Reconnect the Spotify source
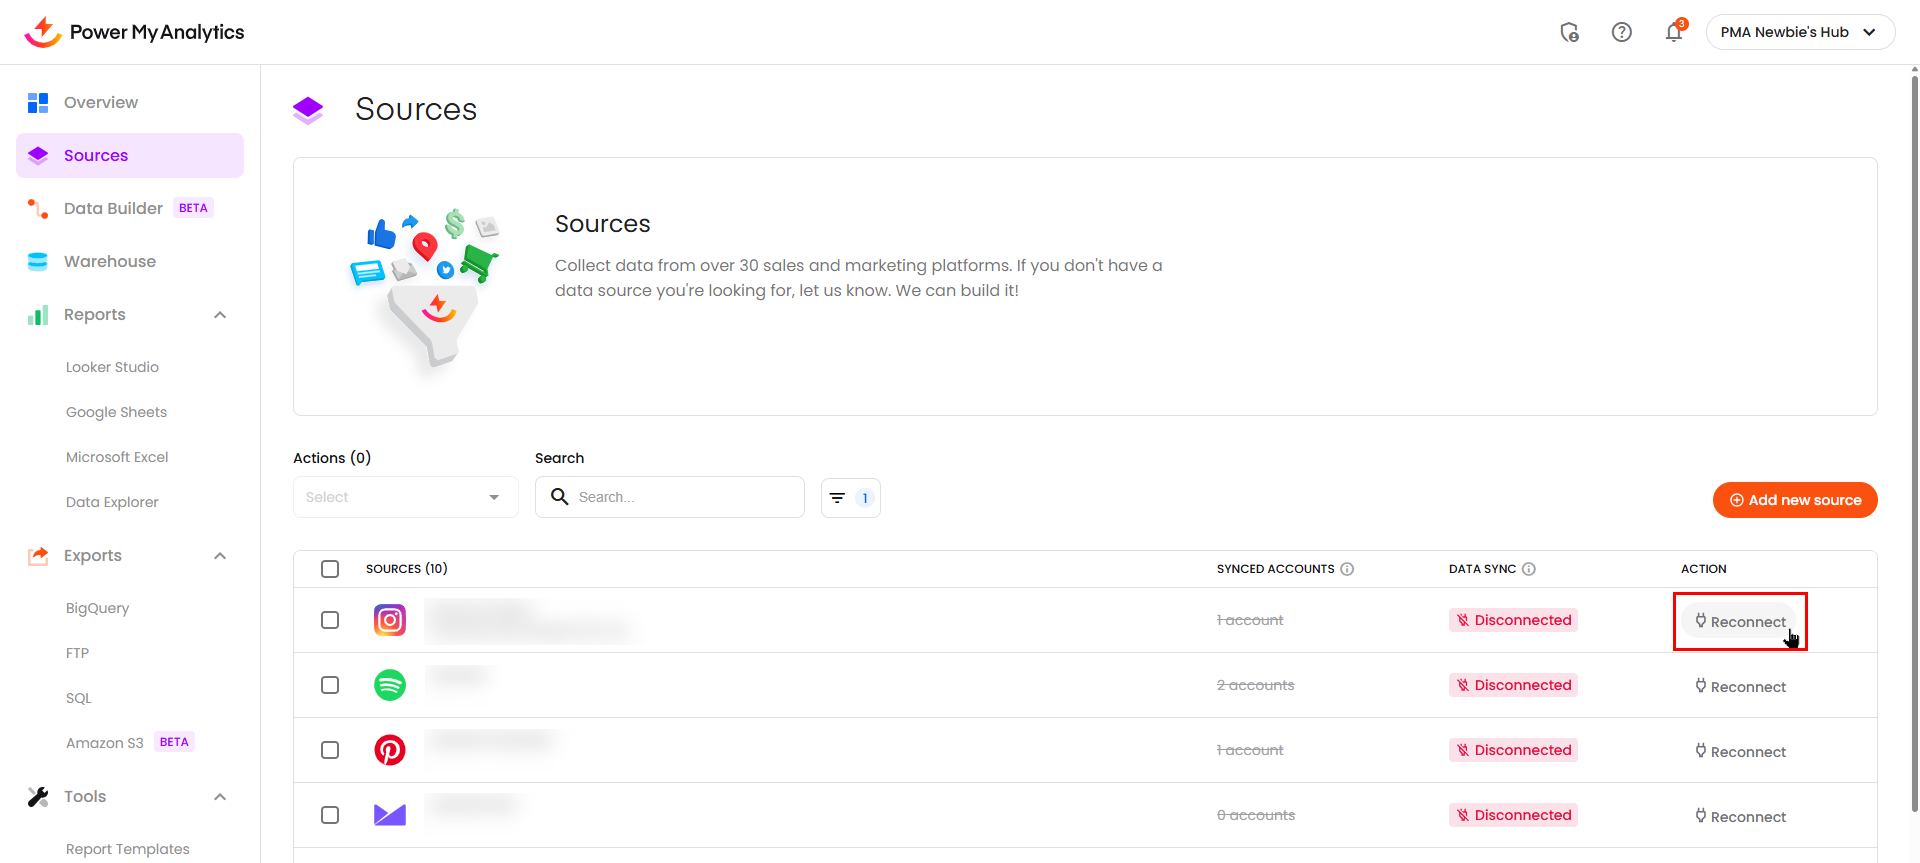 pyautogui.click(x=1740, y=687)
